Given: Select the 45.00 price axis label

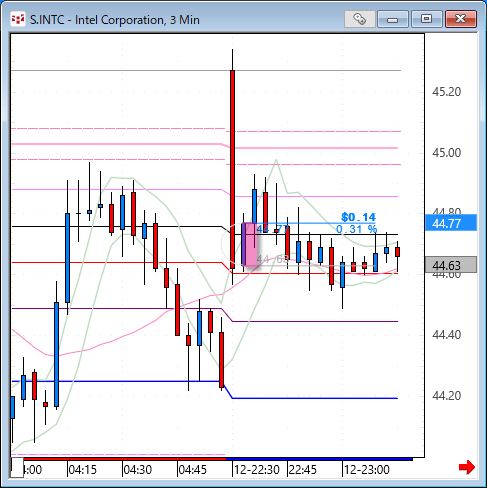Looking at the screenshot, I should pyautogui.click(x=446, y=153).
